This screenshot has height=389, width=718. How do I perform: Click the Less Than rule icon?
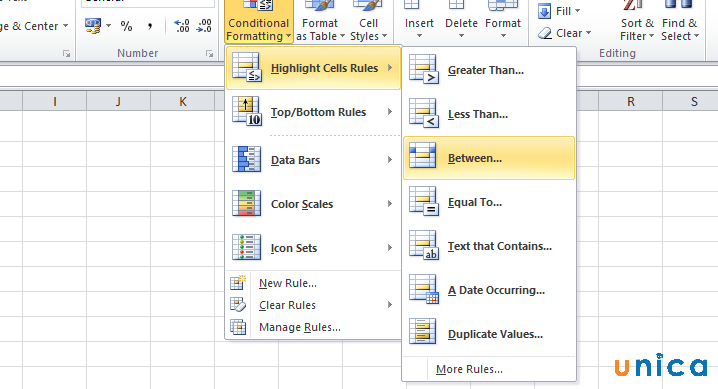424,113
